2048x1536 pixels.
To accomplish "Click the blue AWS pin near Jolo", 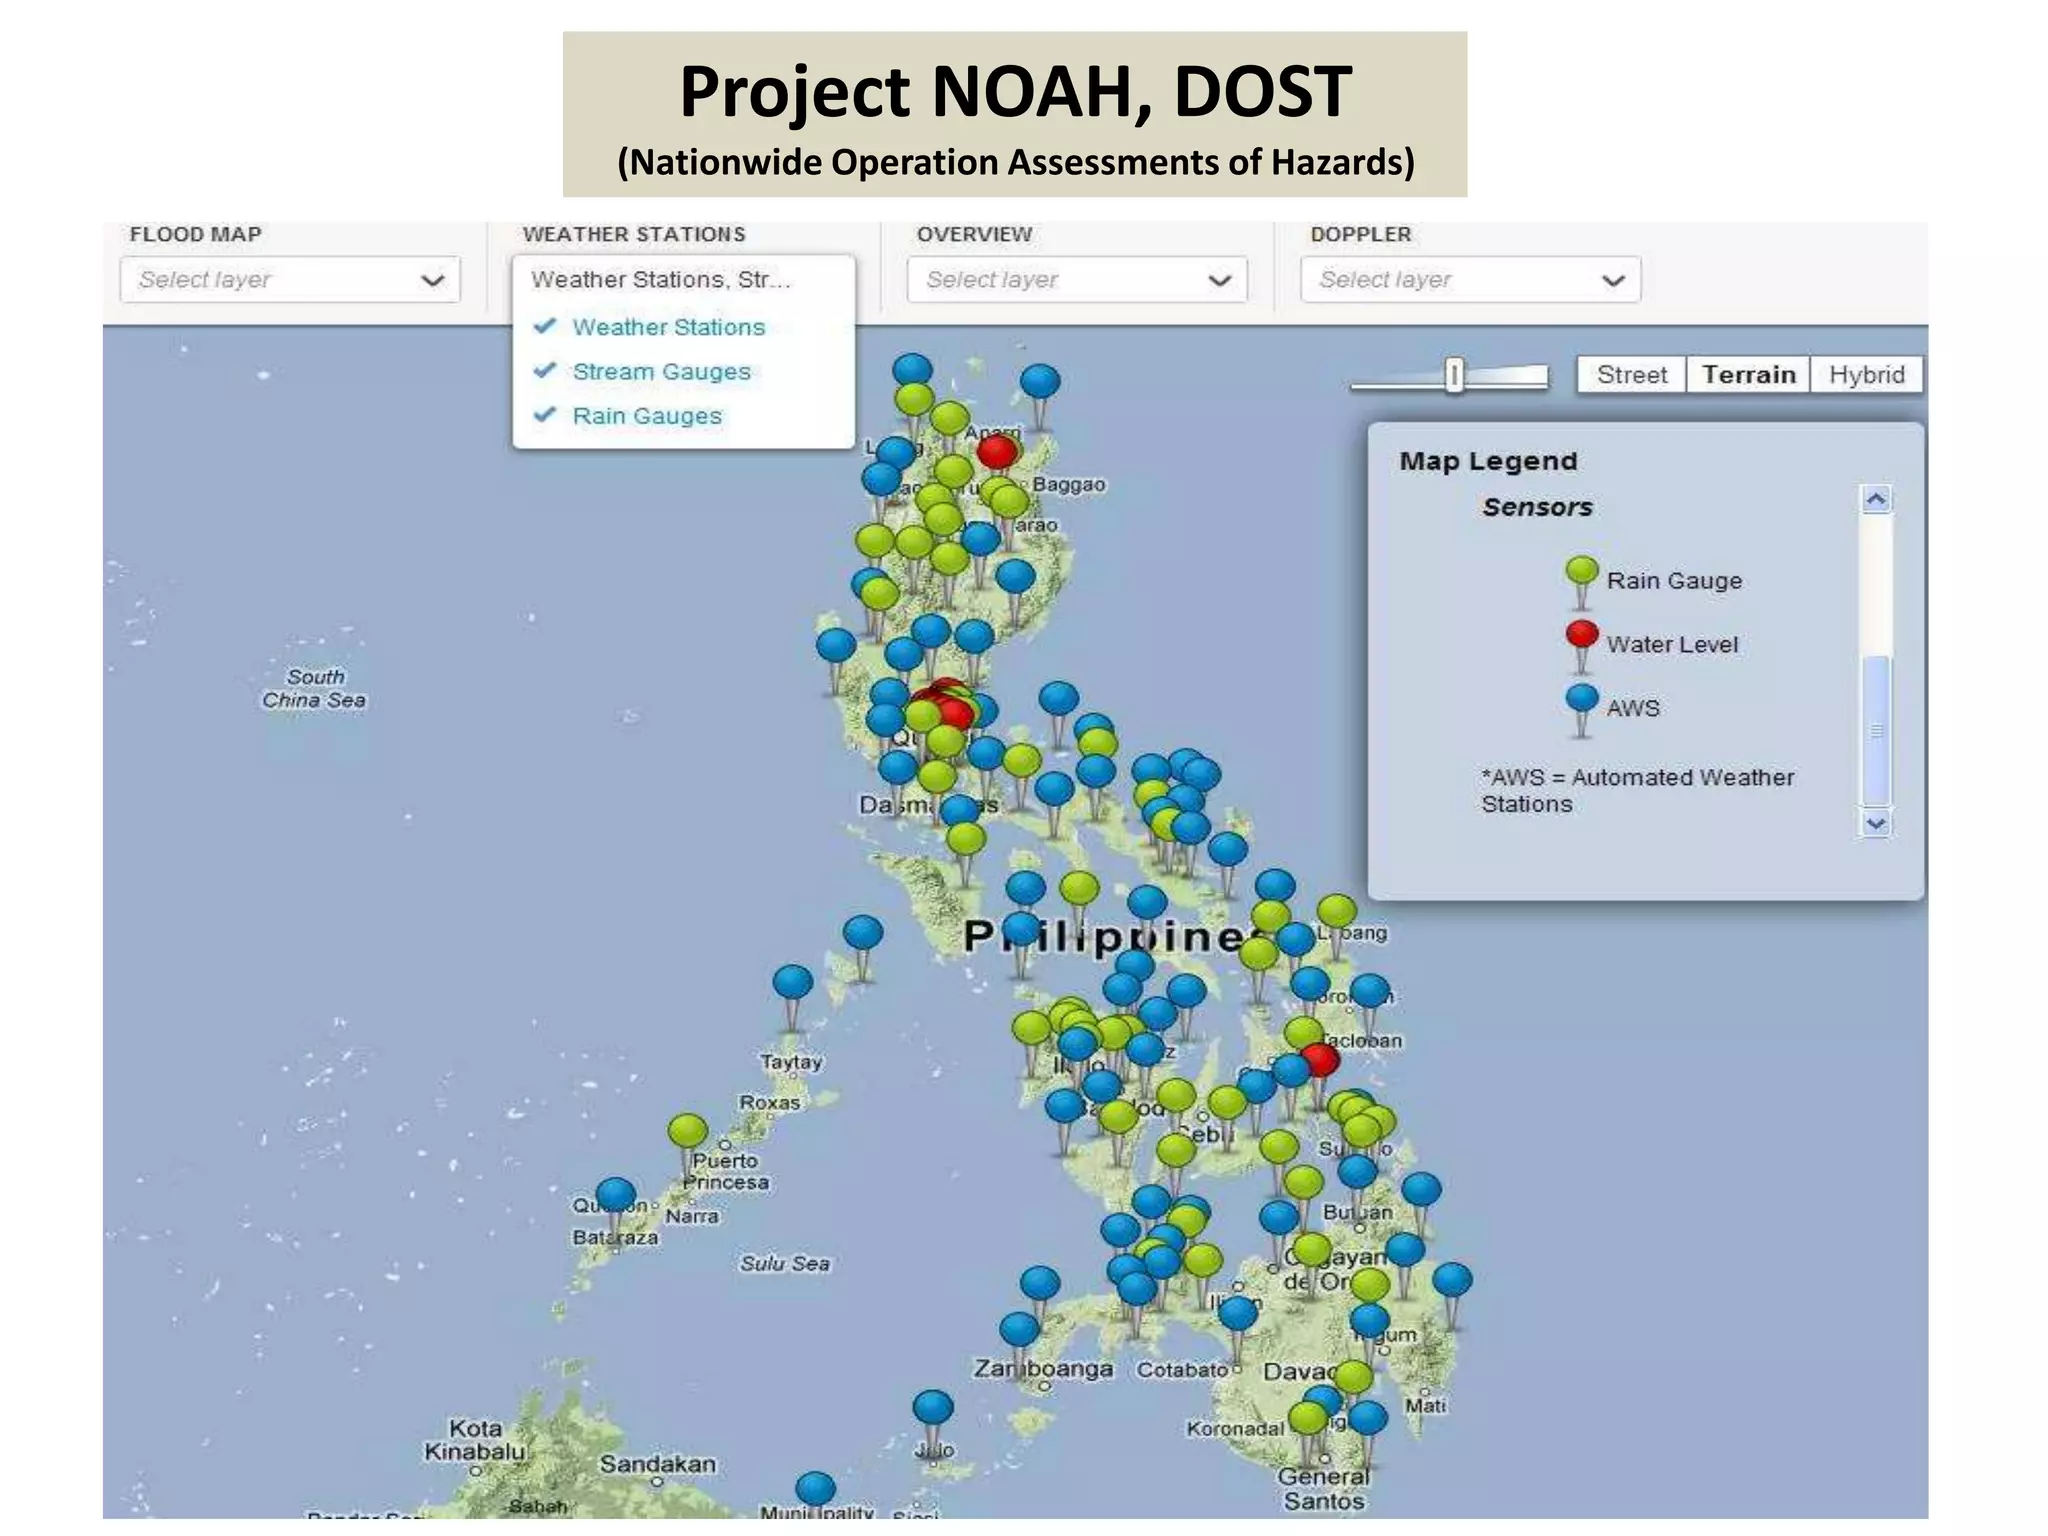I will coord(933,1408).
